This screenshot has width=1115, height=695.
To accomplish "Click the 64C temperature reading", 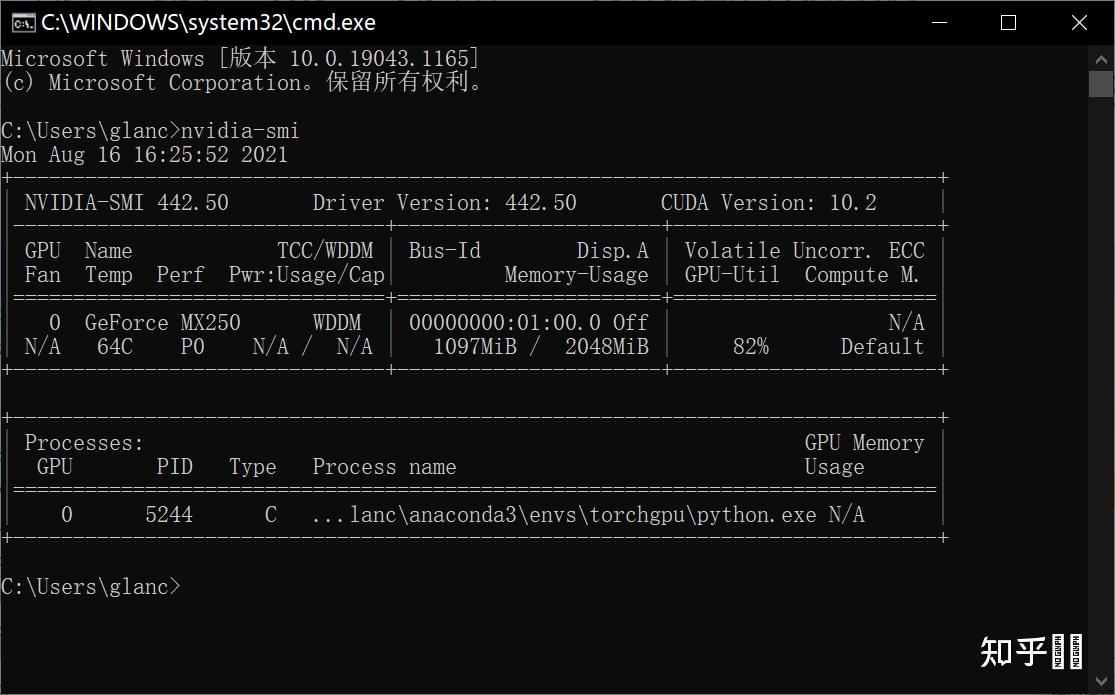I will pos(114,347).
